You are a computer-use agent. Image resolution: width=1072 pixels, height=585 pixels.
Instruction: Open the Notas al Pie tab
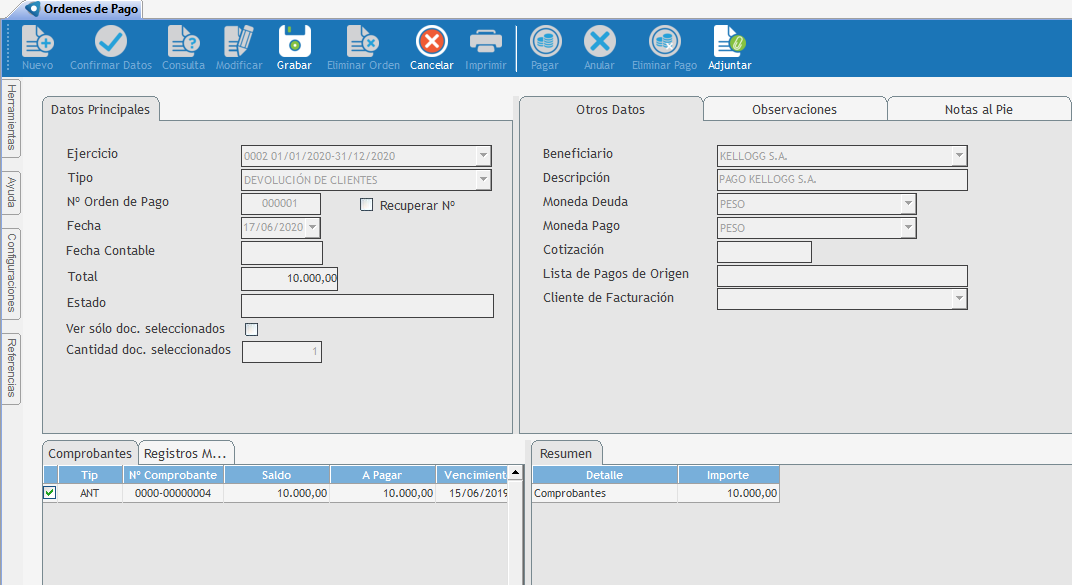[978, 109]
